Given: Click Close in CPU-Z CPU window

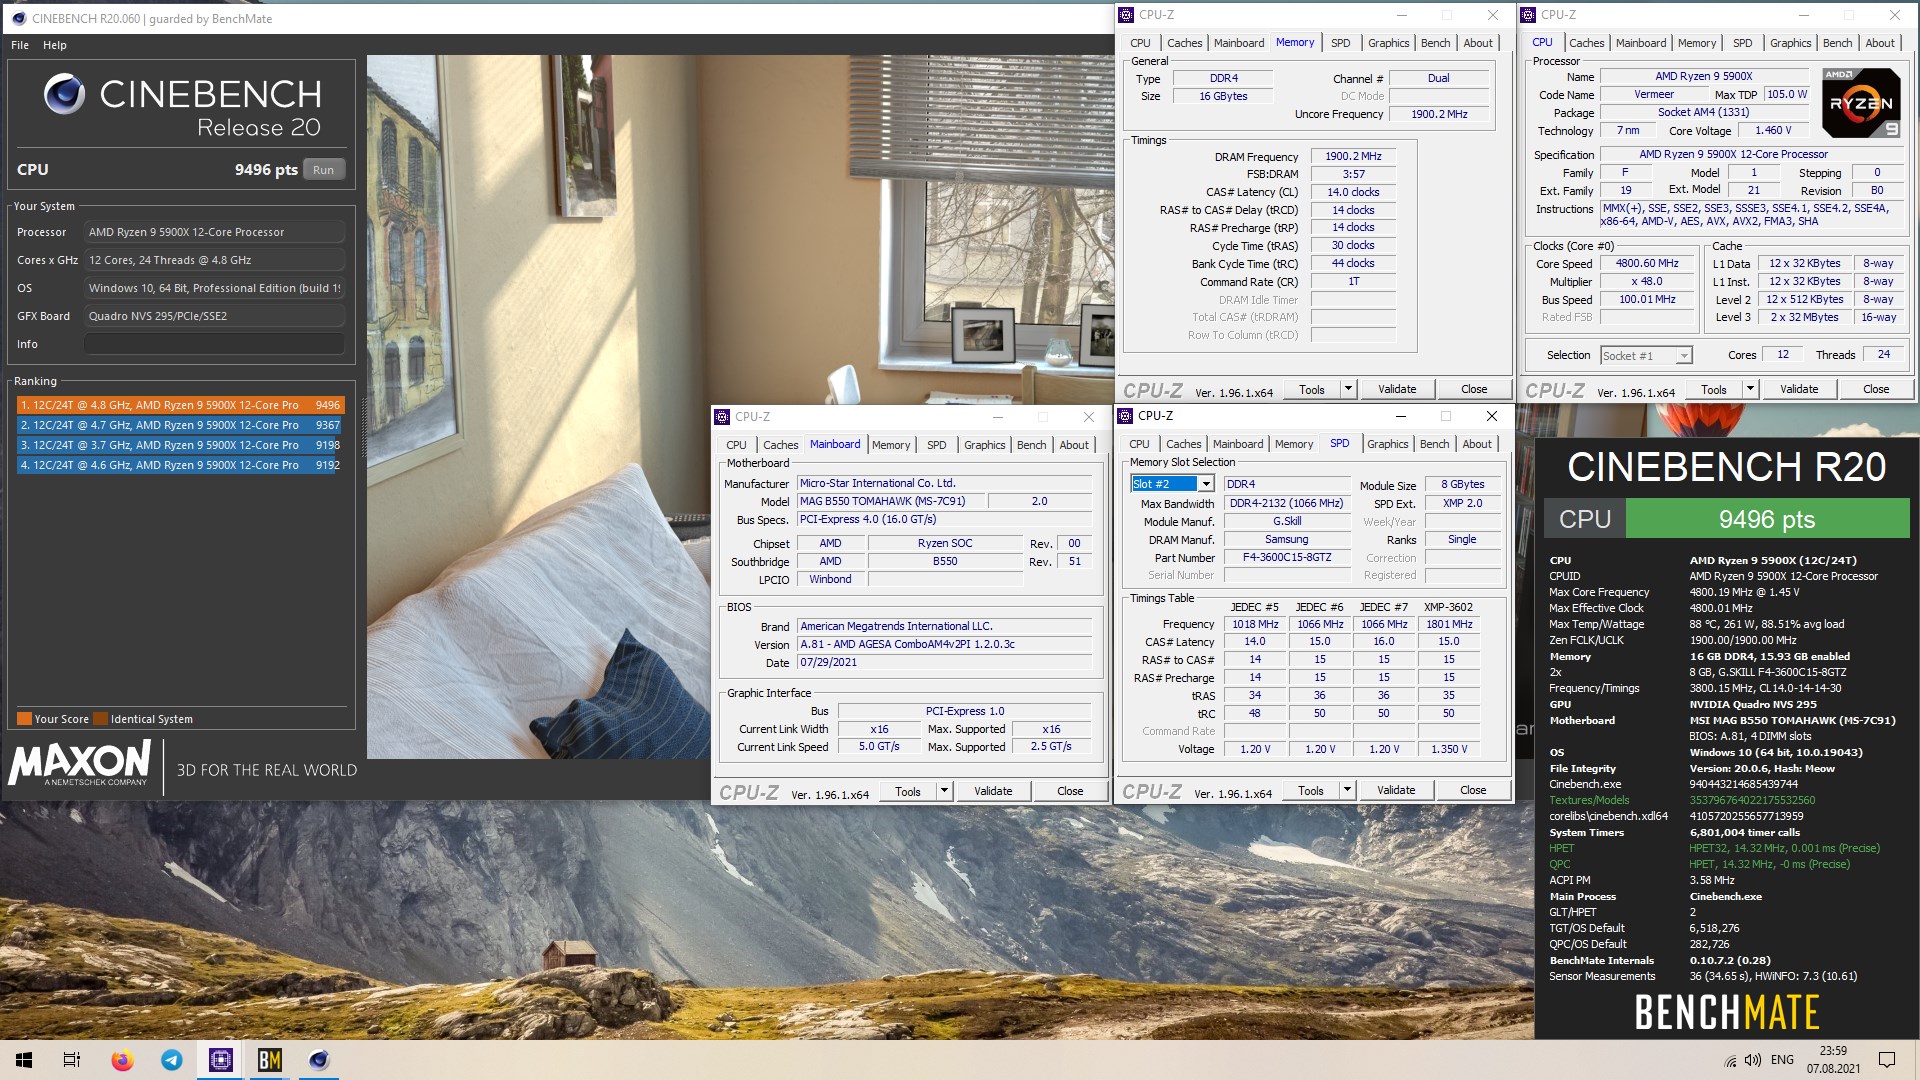Looking at the screenshot, I should click(1876, 389).
